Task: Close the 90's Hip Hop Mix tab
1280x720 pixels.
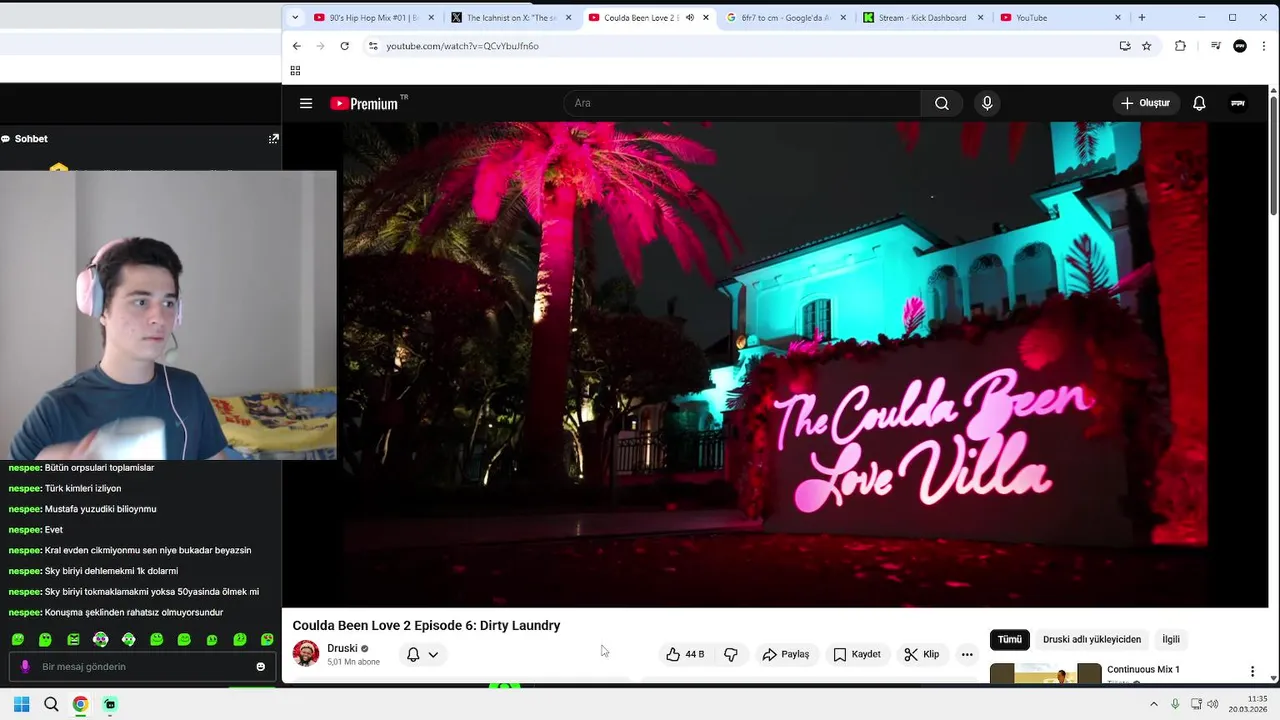Action: click(431, 17)
